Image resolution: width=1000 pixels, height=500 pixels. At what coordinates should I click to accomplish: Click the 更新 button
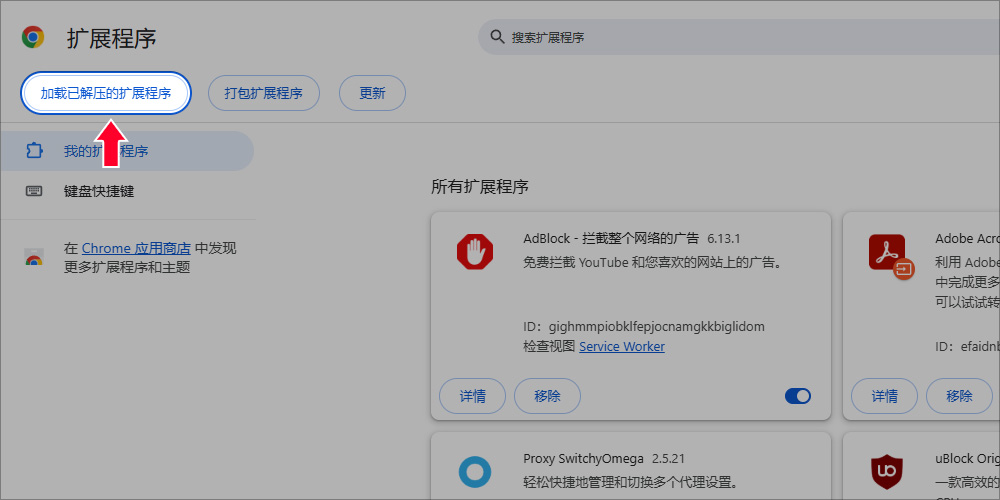pyautogui.click(x=372, y=93)
